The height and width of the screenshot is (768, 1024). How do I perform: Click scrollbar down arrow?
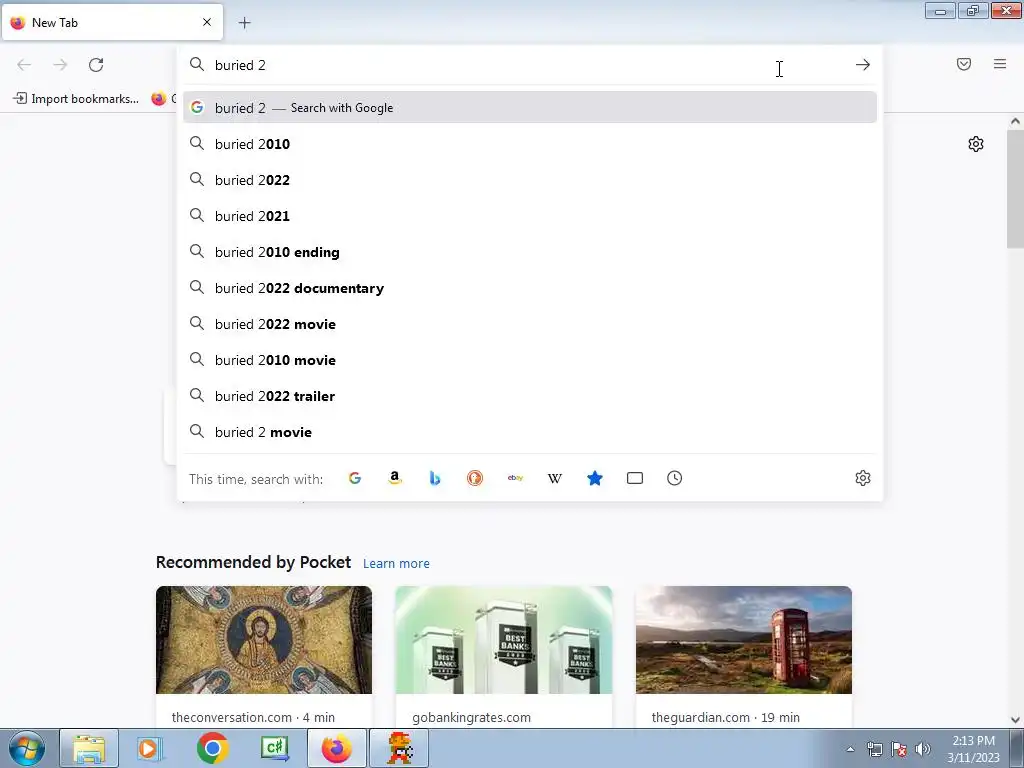pyautogui.click(x=1015, y=720)
